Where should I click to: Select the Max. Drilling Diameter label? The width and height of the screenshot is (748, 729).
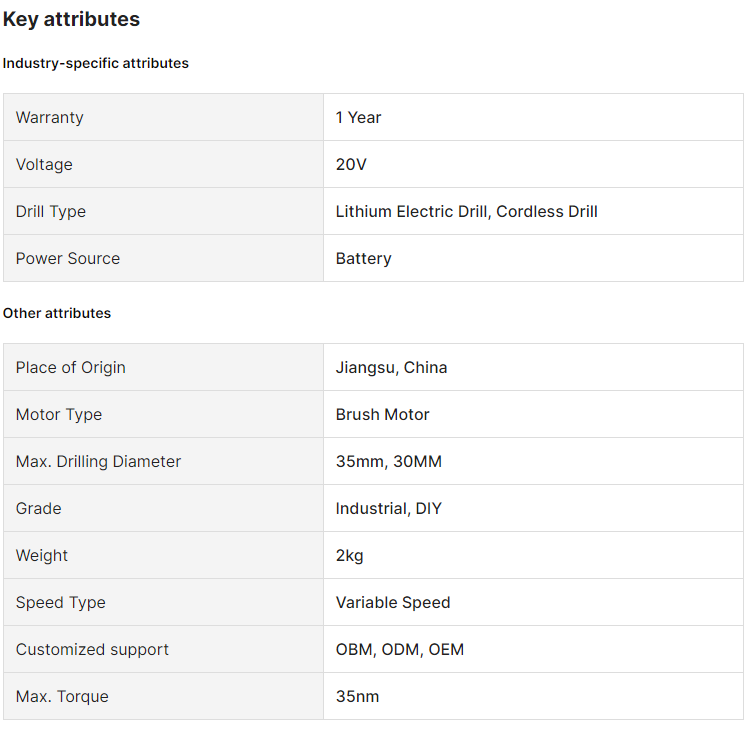[x=98, y=461]
